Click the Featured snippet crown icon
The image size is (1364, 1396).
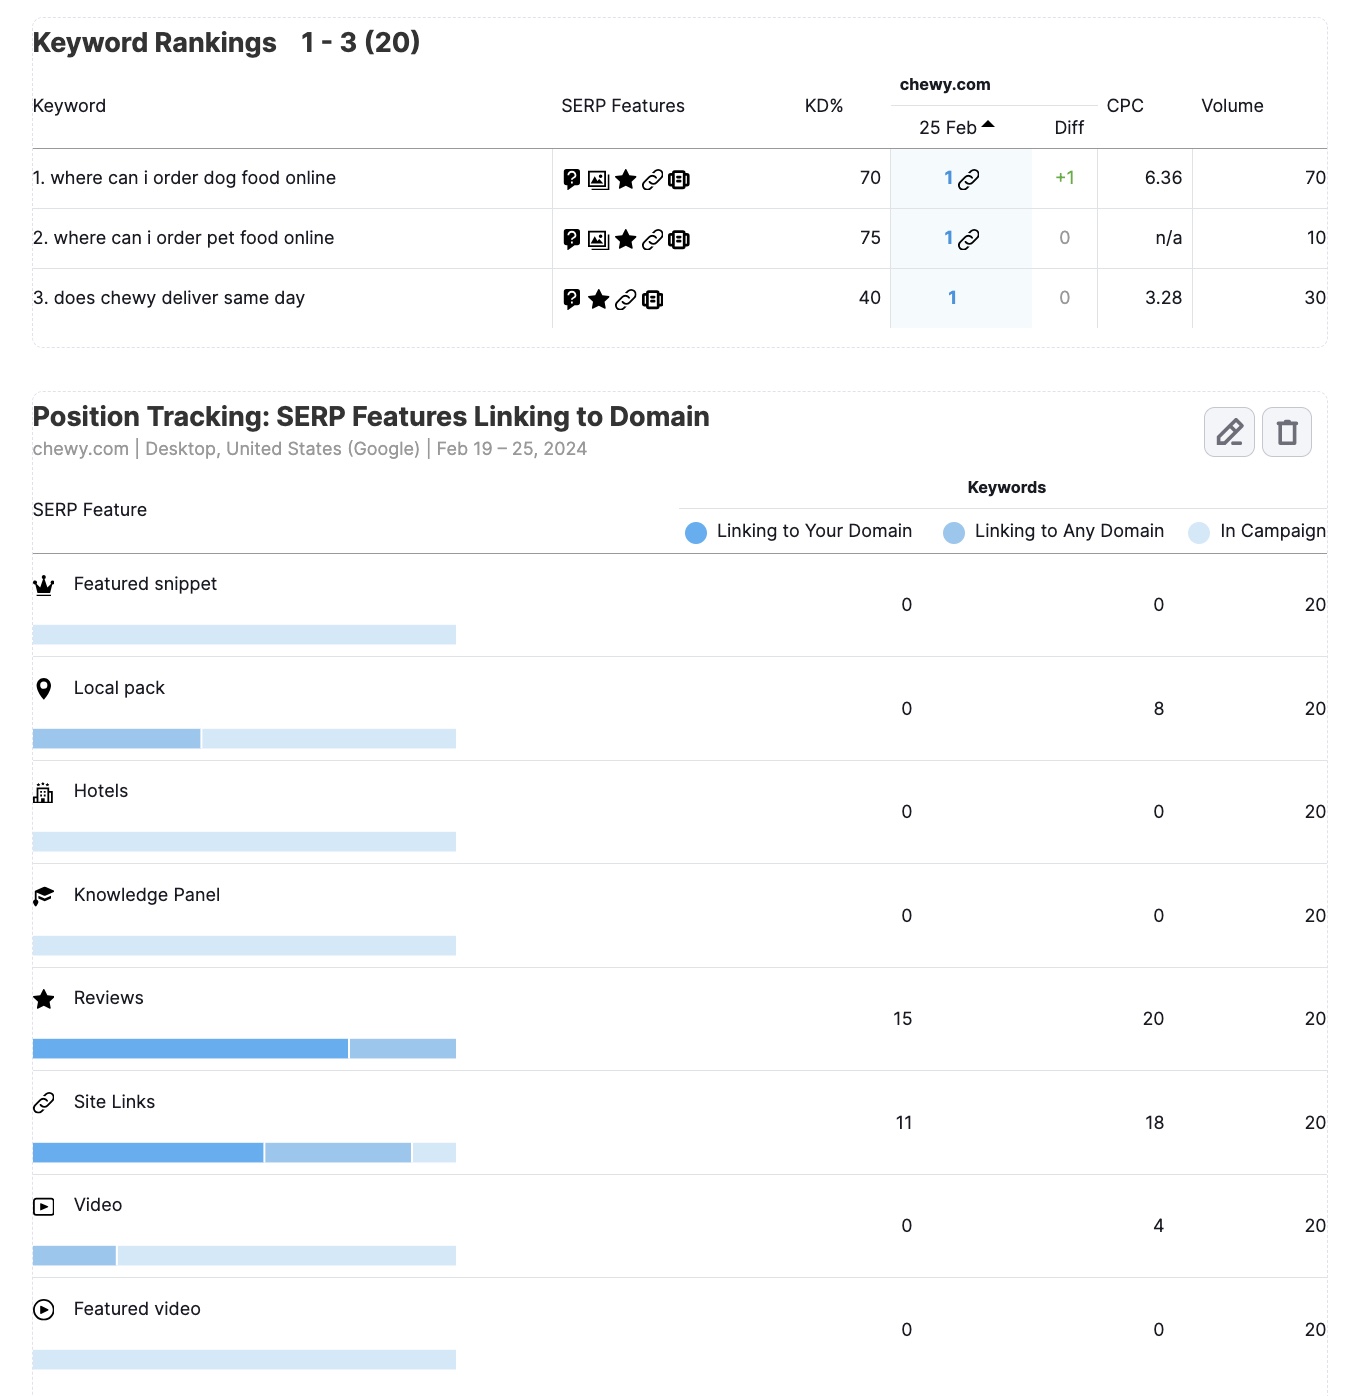tap(43, 585)
